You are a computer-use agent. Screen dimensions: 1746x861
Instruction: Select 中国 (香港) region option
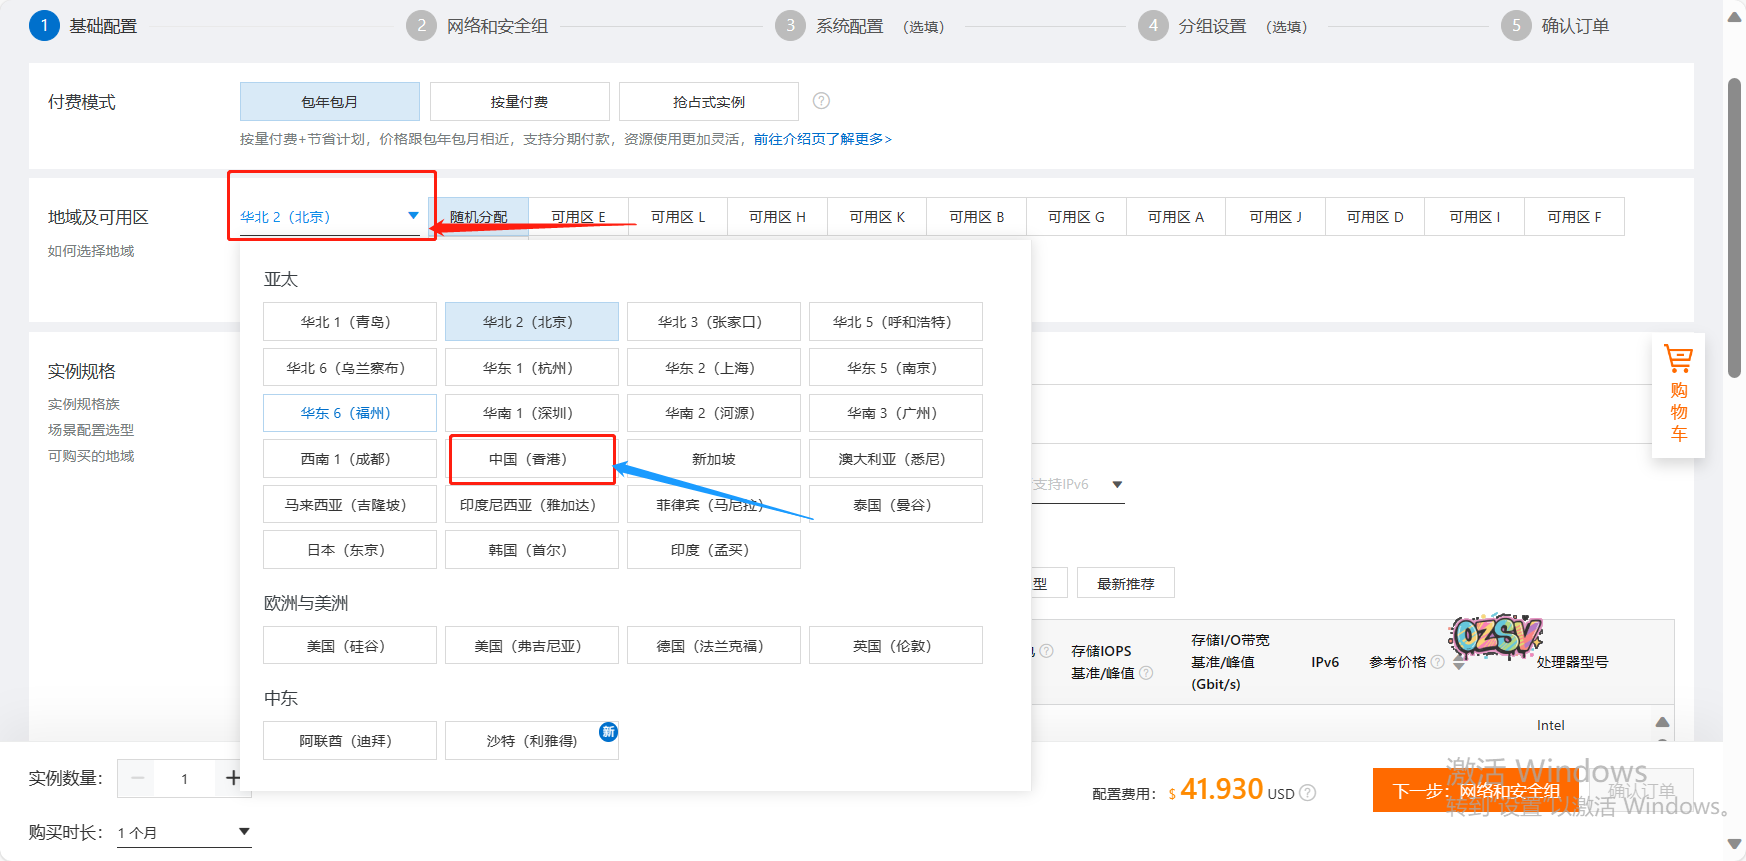pos(531,459)
